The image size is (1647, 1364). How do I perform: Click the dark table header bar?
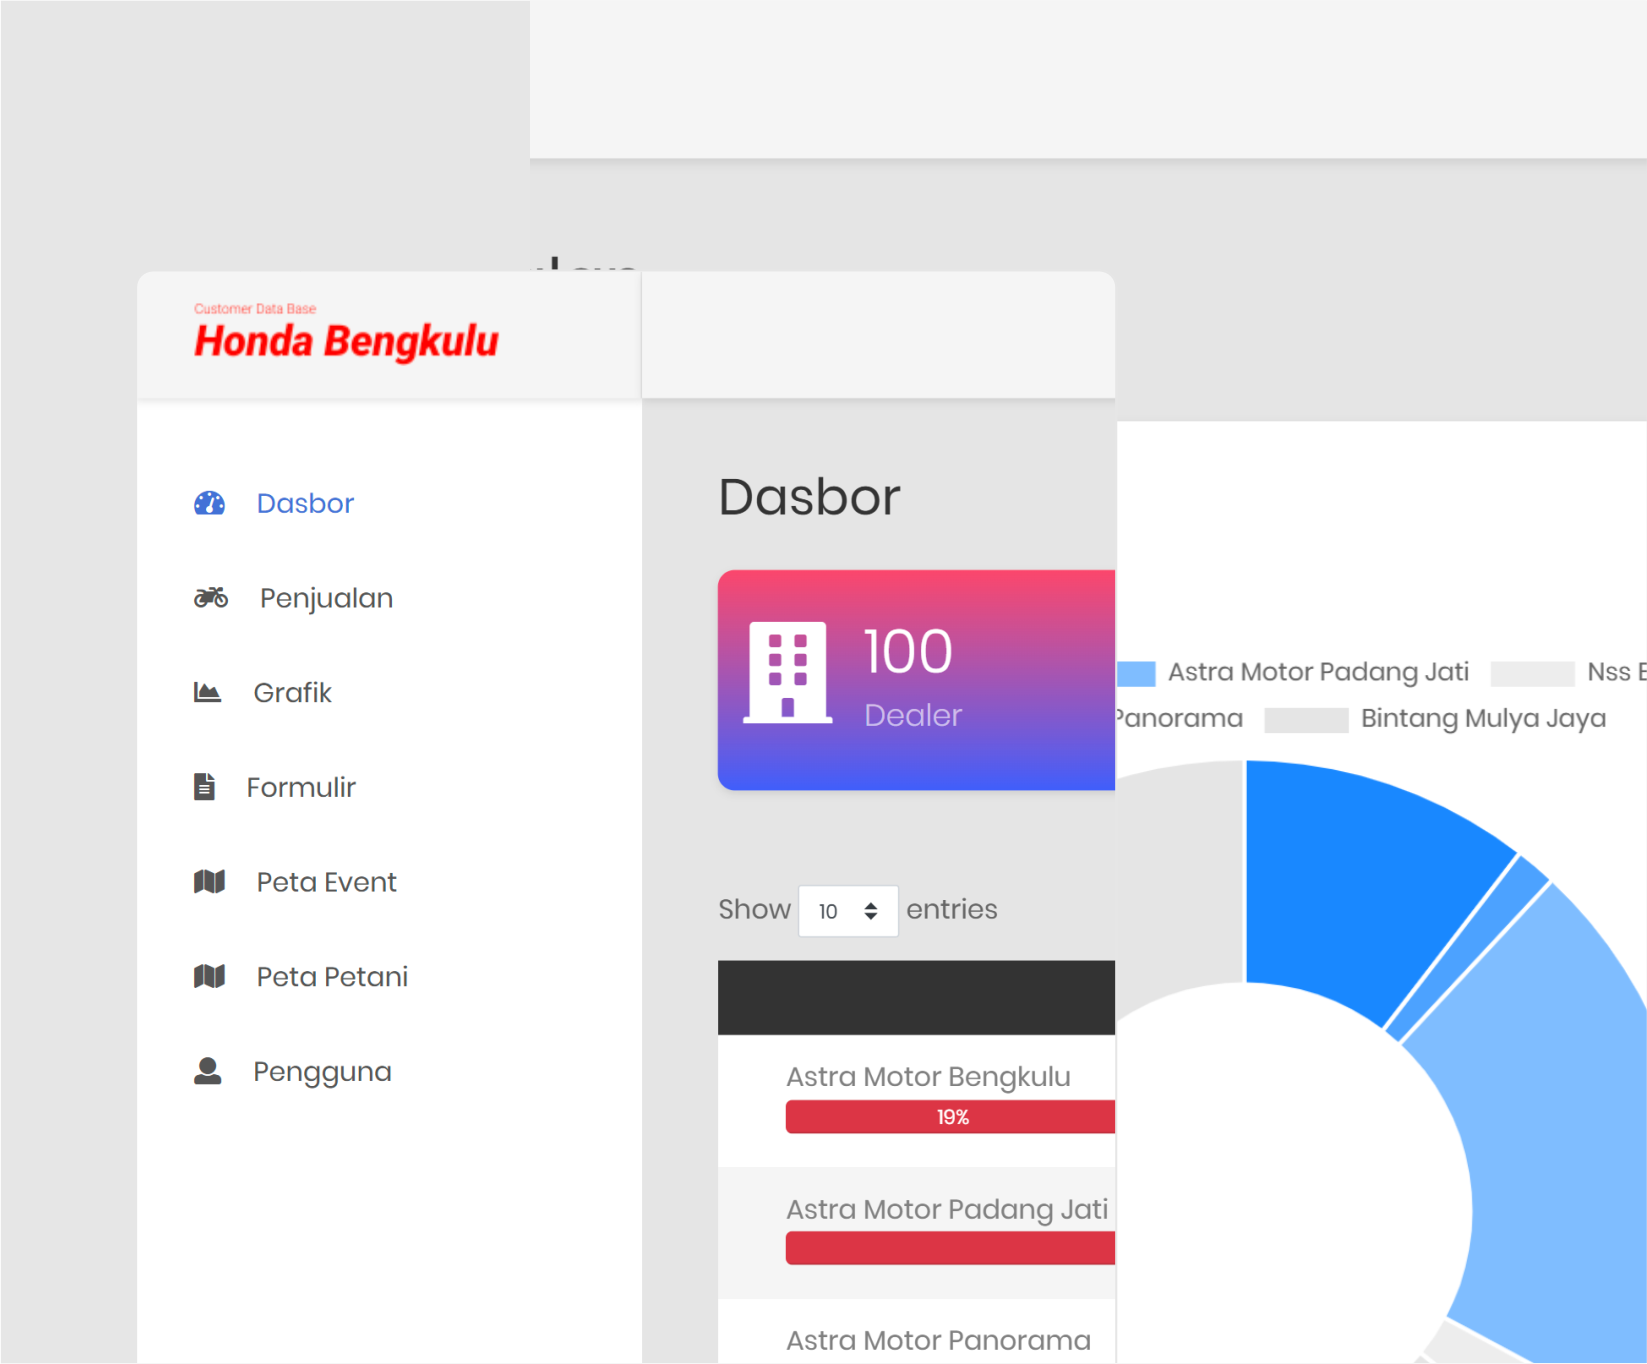916,998
